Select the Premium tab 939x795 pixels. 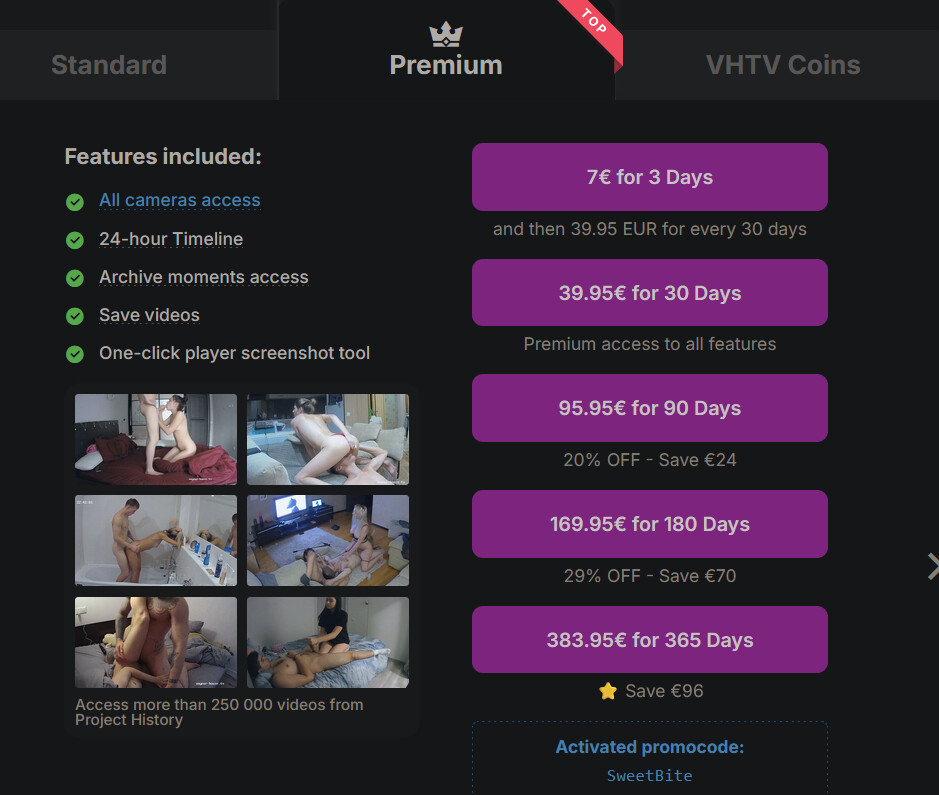point(446,65)
